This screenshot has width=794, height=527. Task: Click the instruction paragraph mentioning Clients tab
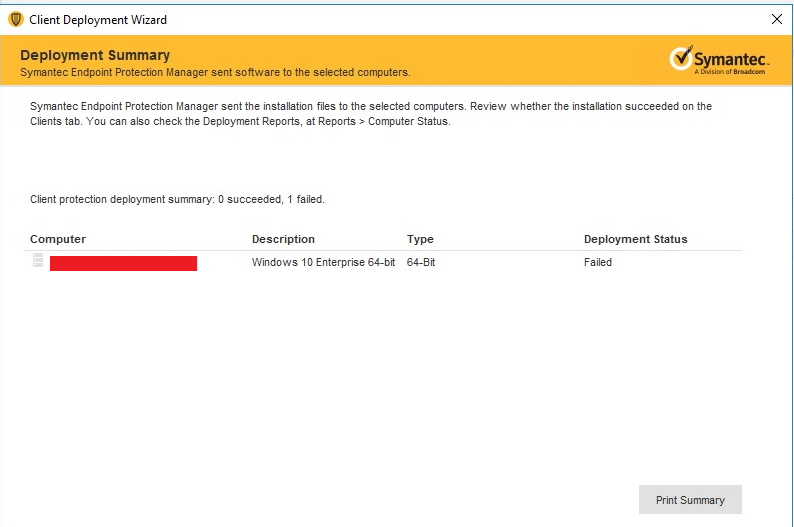tap(370, 113)
